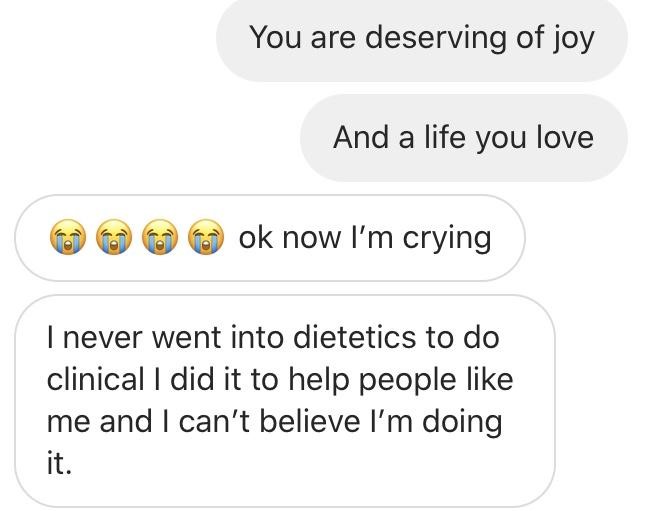Click the third crying emoji
This screenshot has width=652, height=511.
(159, 238)
